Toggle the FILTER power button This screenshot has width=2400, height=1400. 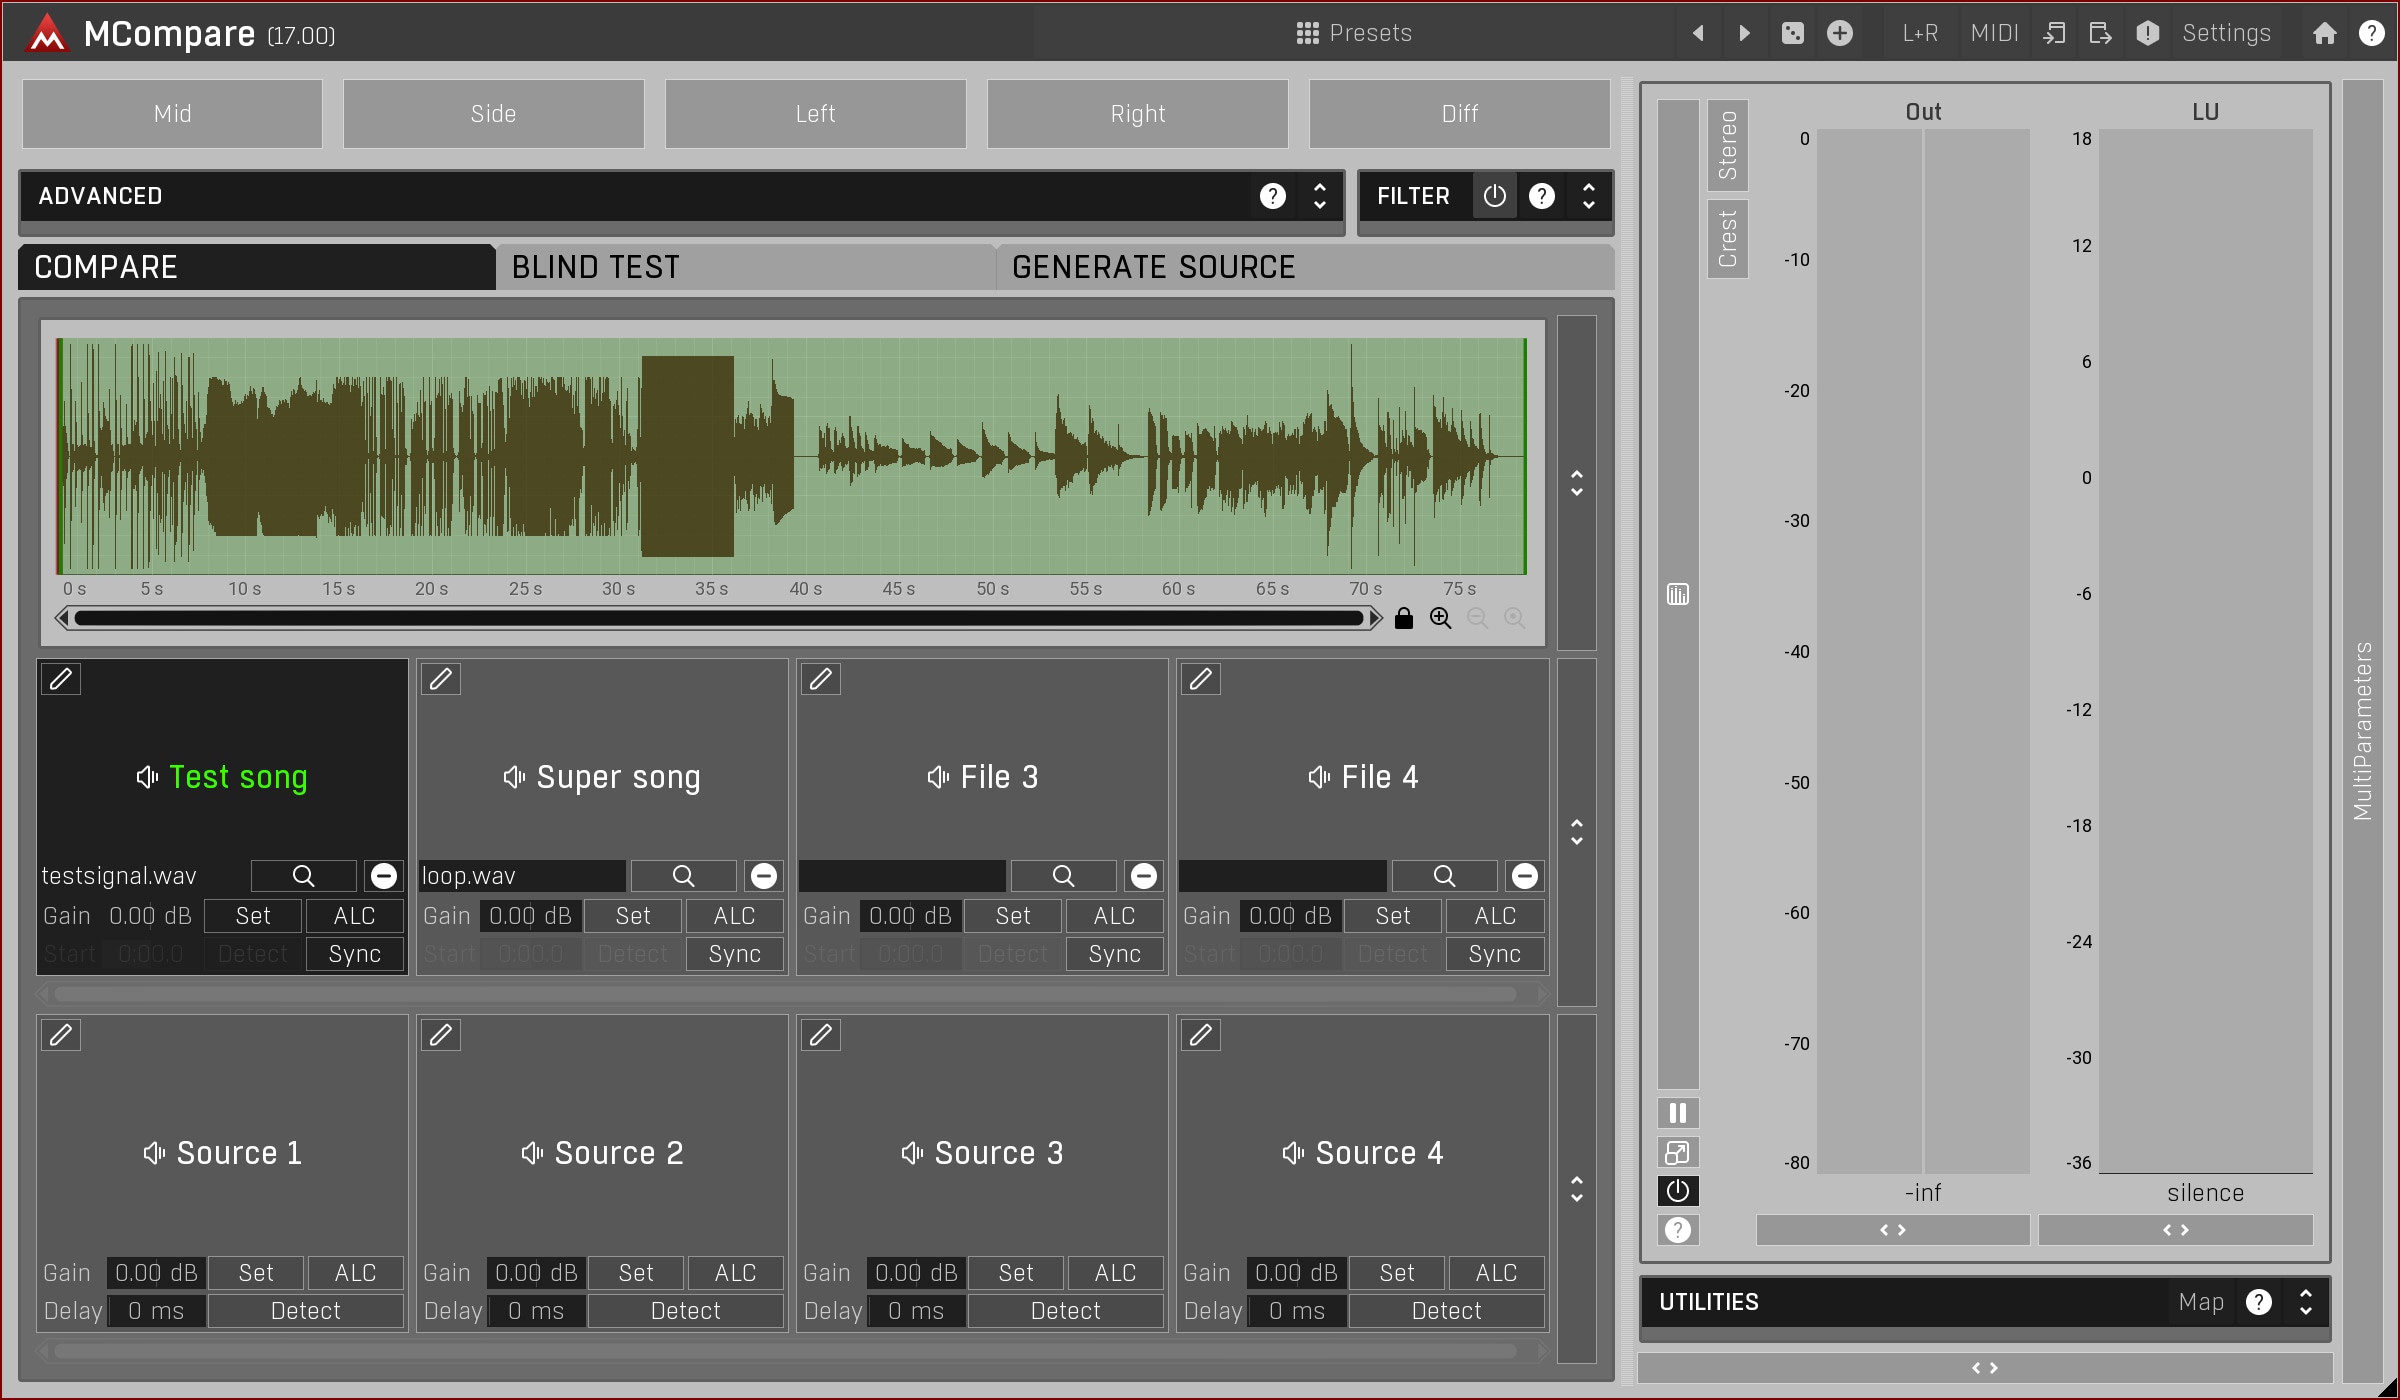(1494, 196)
